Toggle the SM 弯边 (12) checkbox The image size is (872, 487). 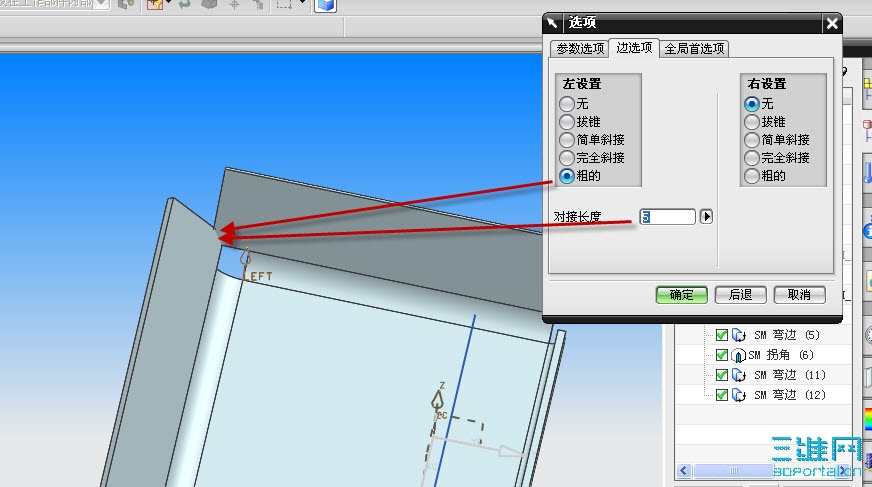click(x=722, y=395)
